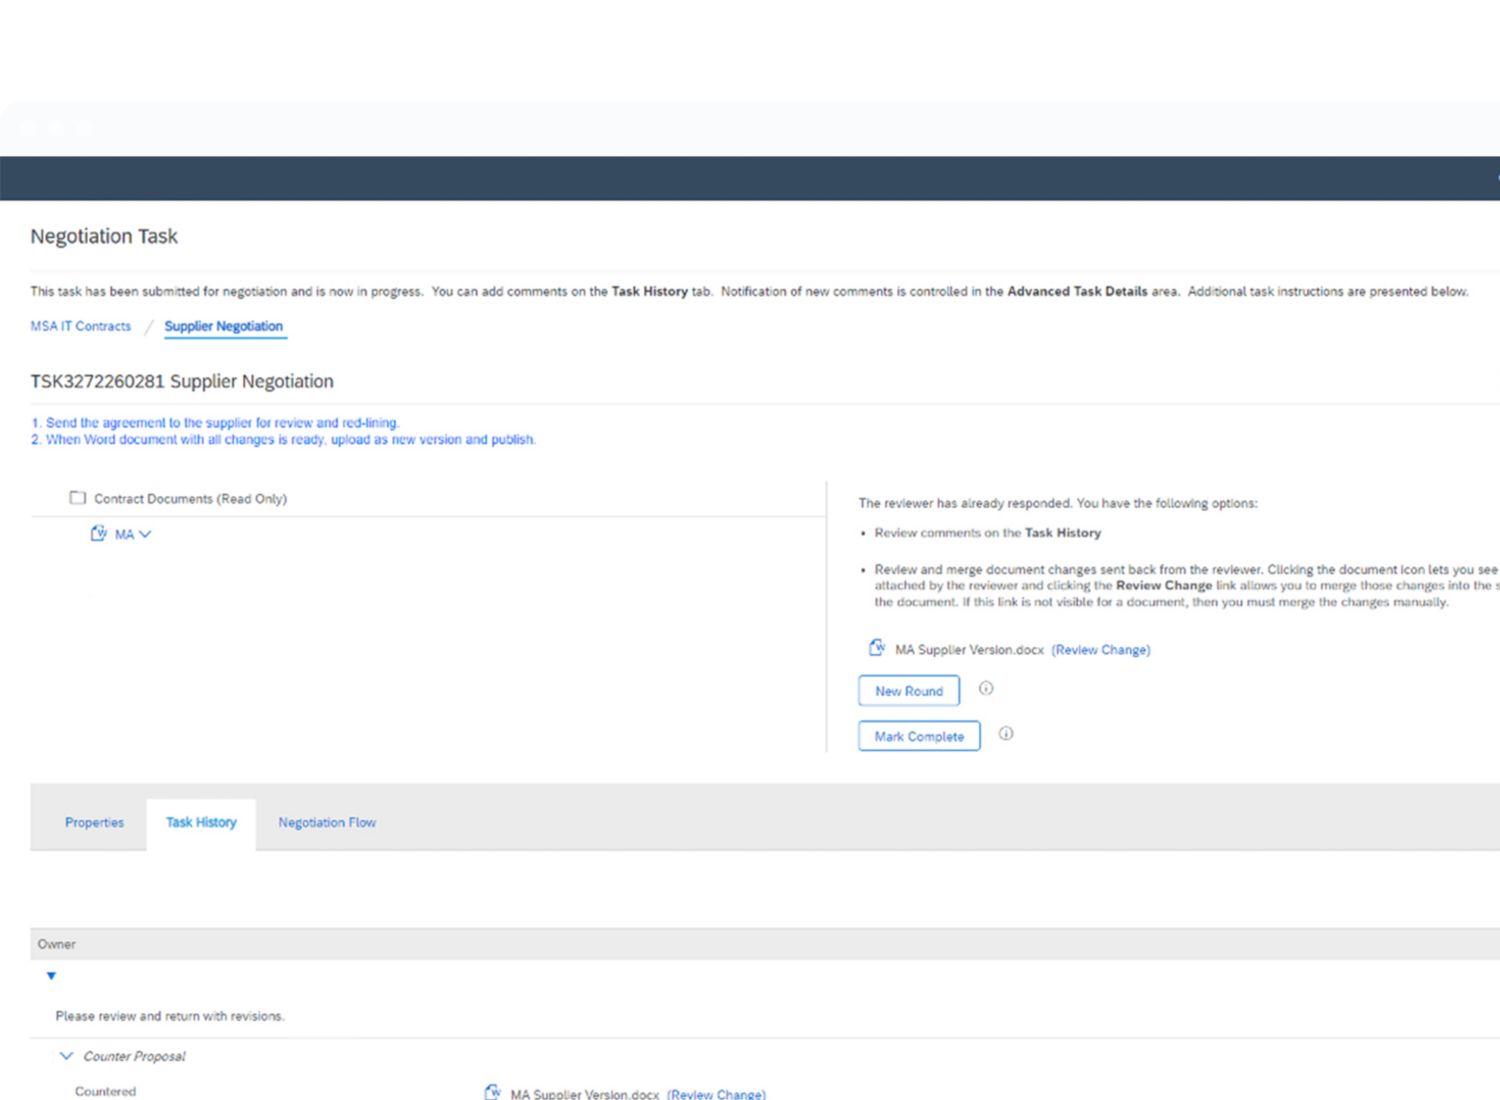Click the Owner column header

point(57,944)
